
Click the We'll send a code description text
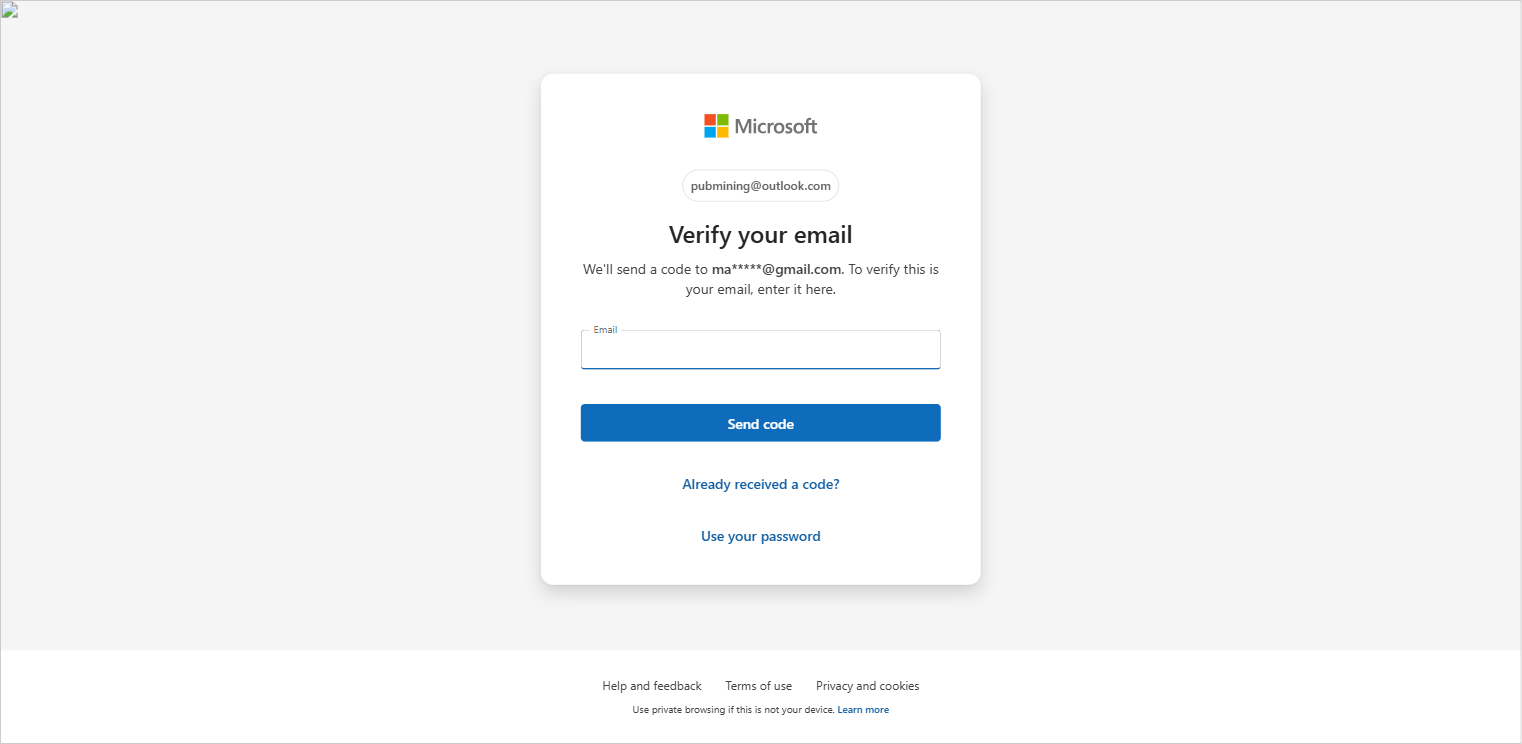click(761, 279)
